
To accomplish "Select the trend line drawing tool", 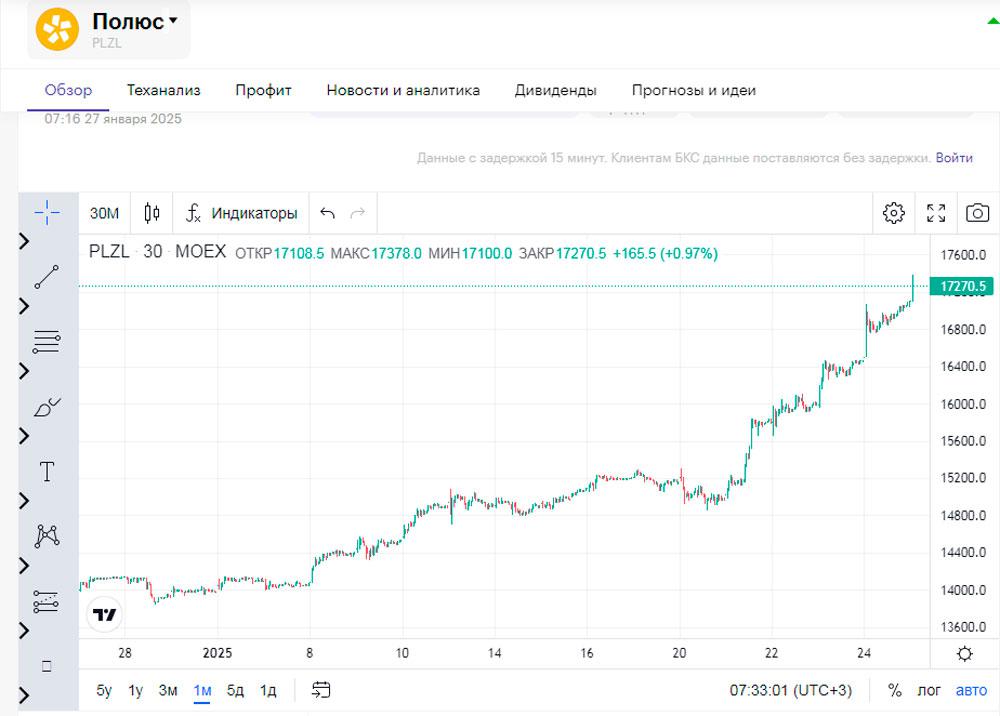I will click(47, 277).
